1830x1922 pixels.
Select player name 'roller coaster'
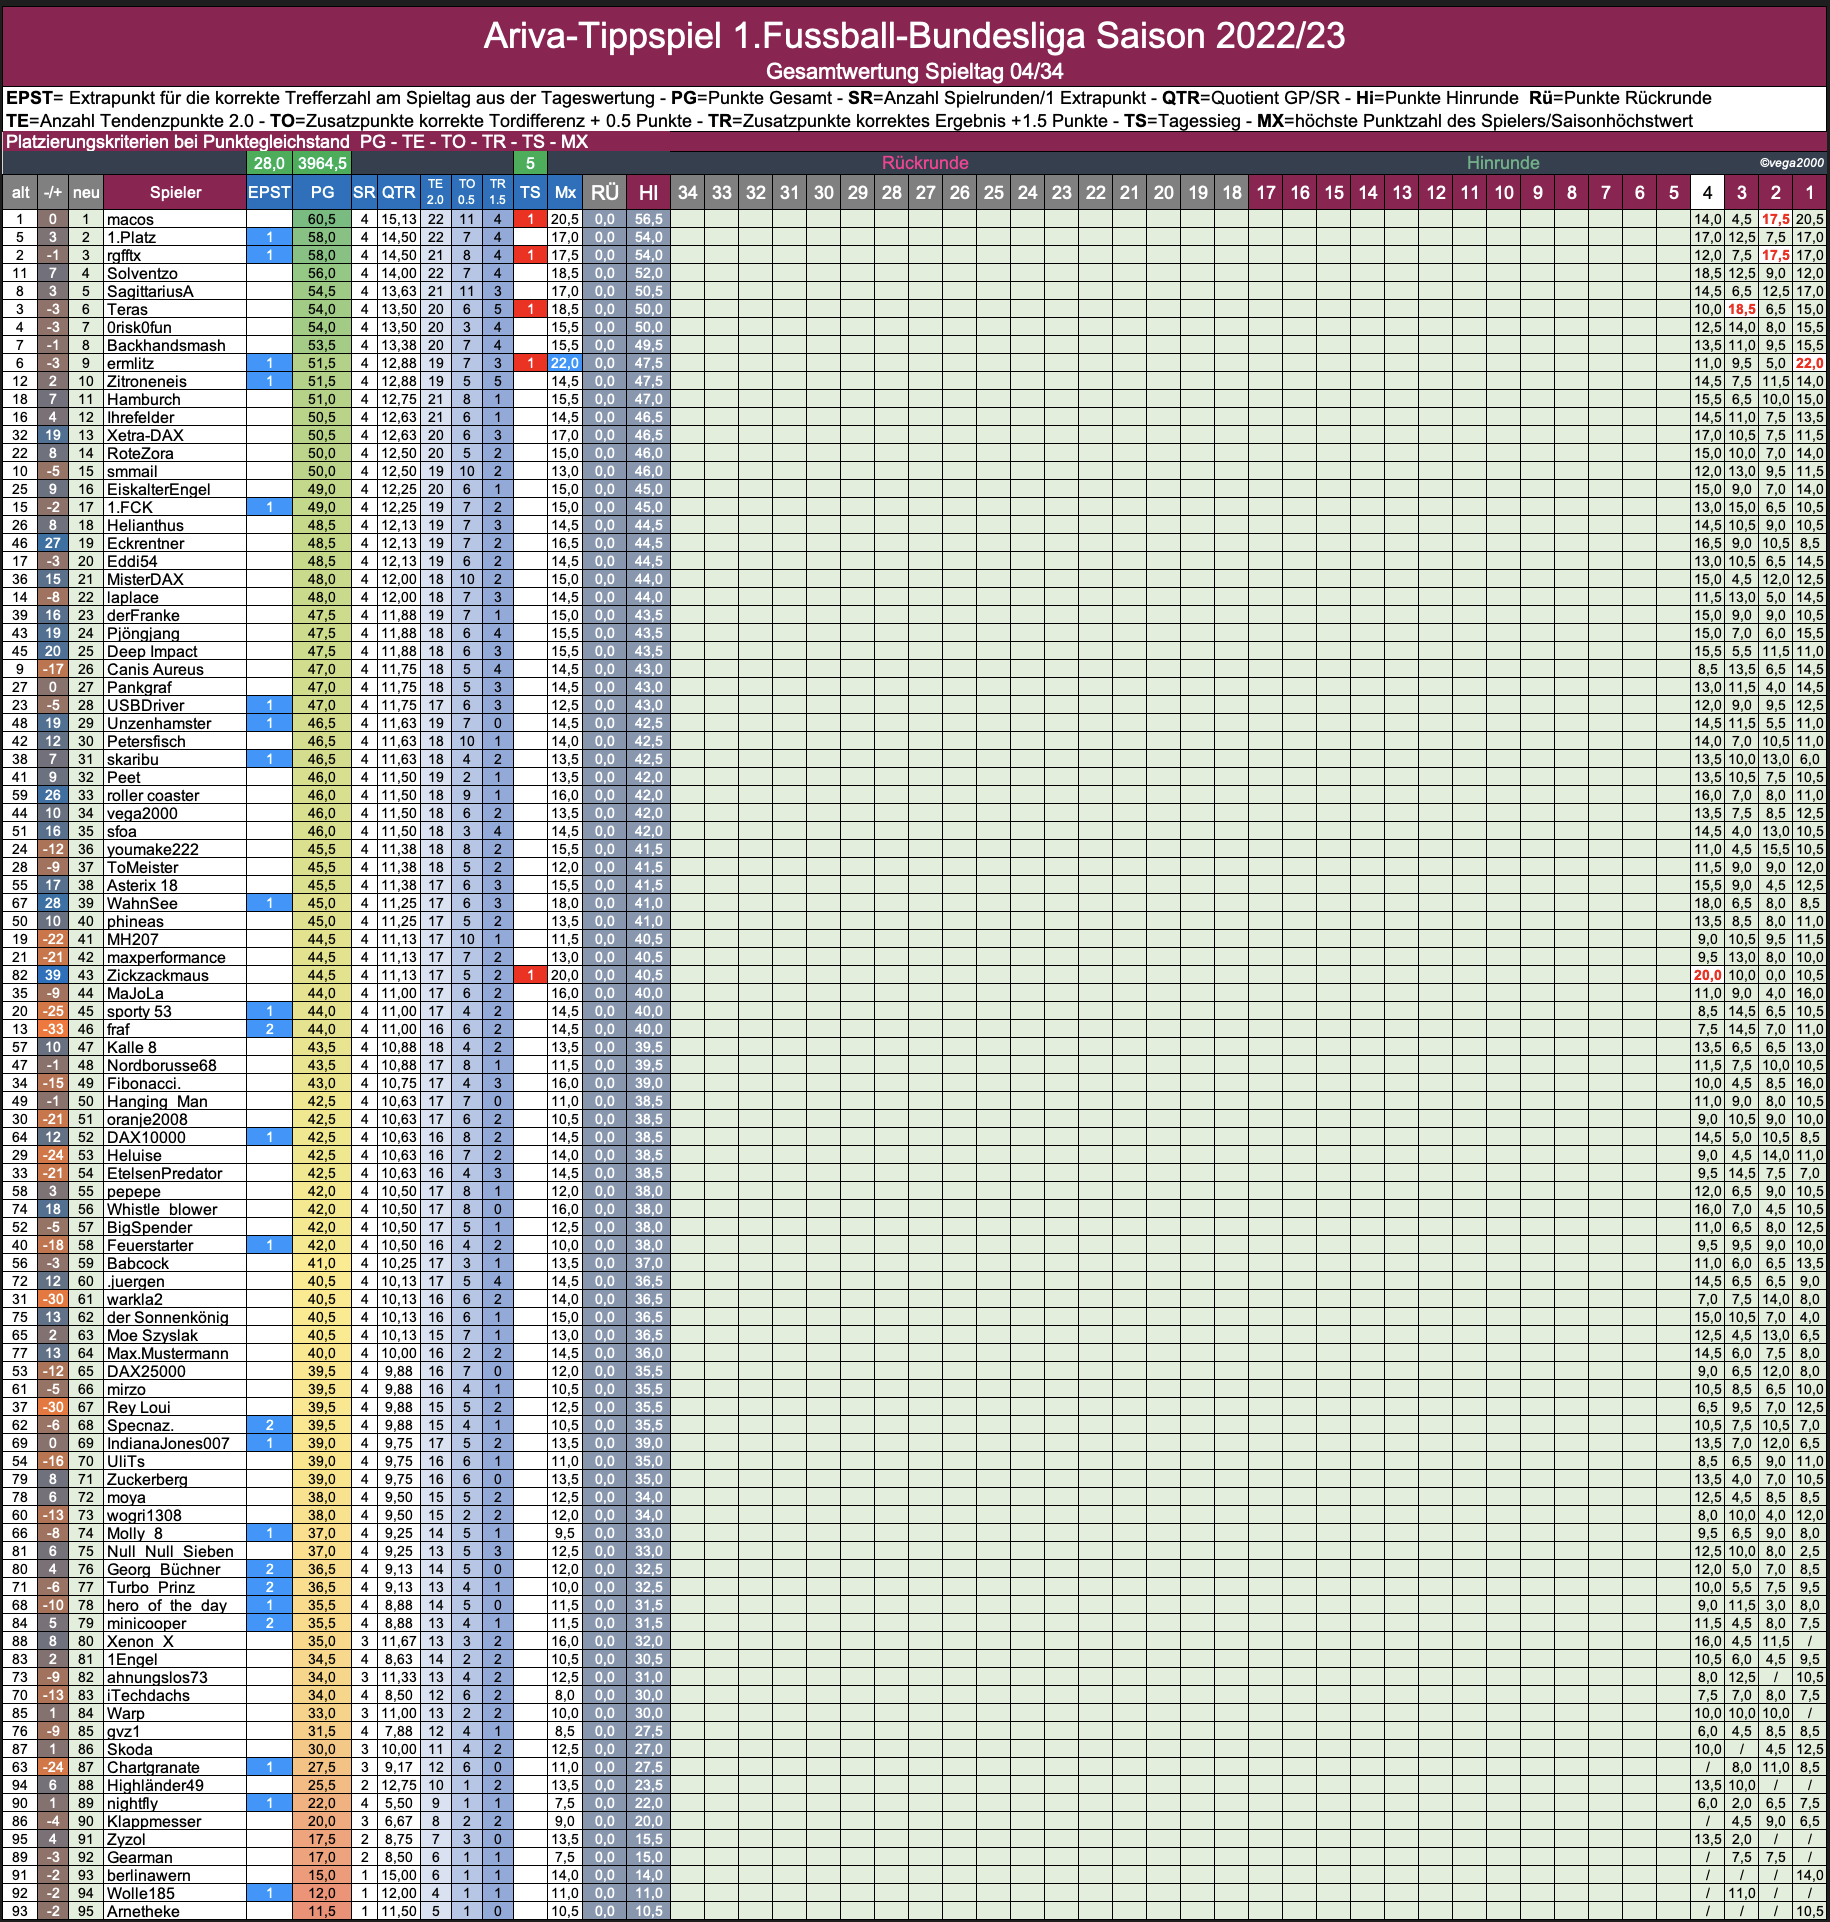[x=153, y=795]
